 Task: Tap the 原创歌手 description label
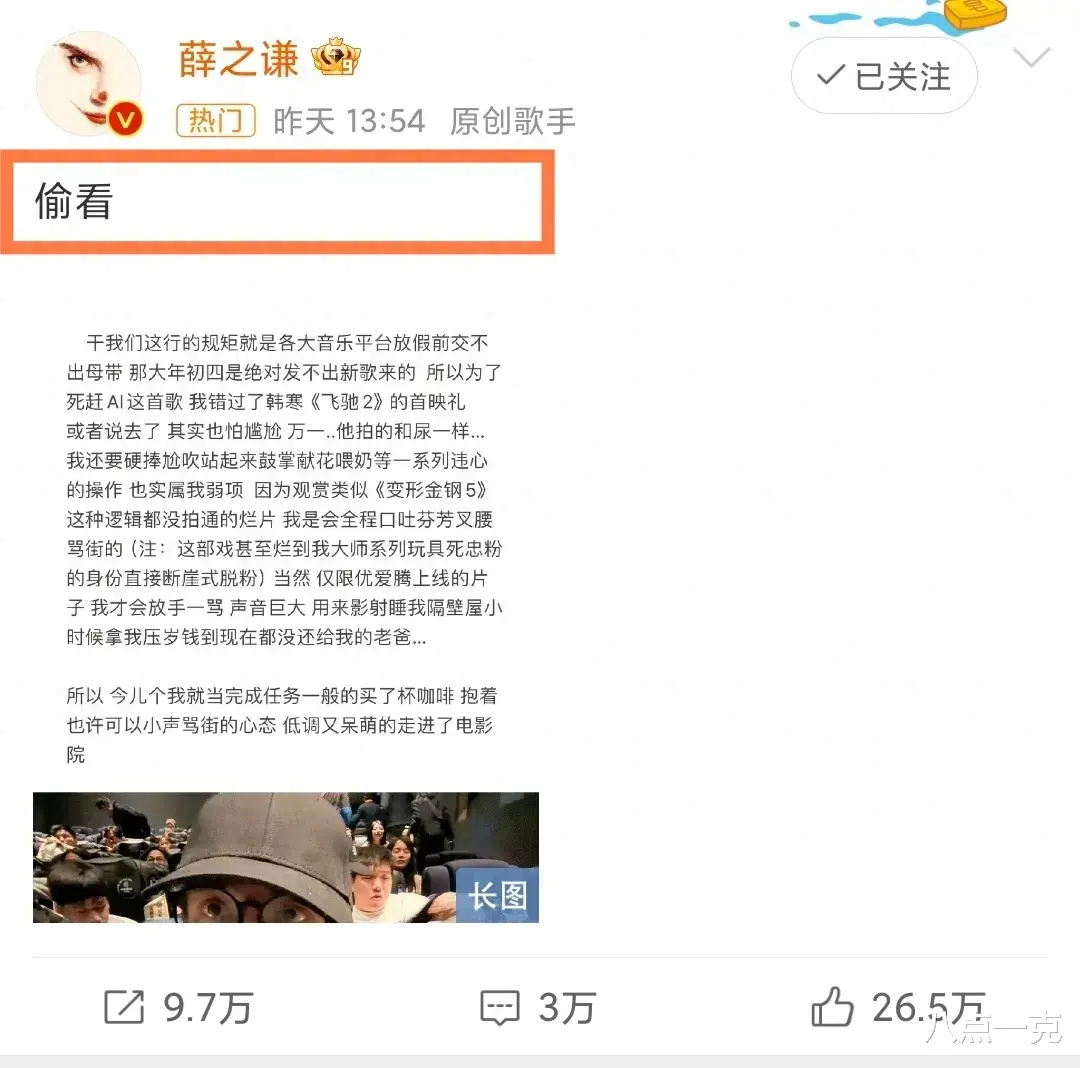click(512, 121)
